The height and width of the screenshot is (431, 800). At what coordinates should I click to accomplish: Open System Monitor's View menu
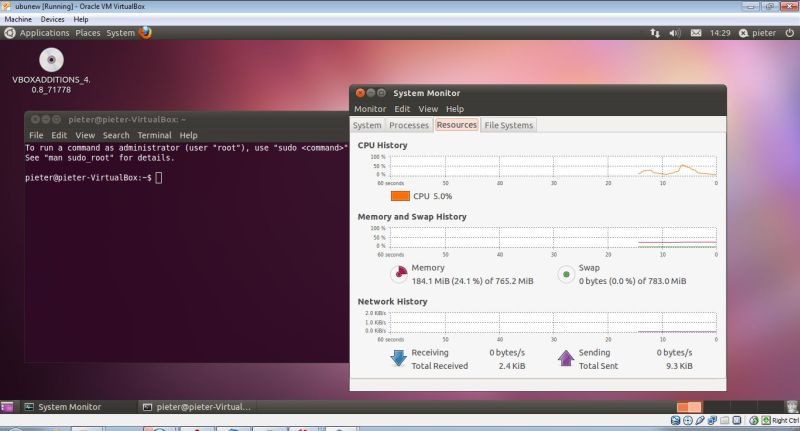coord(428,109)
